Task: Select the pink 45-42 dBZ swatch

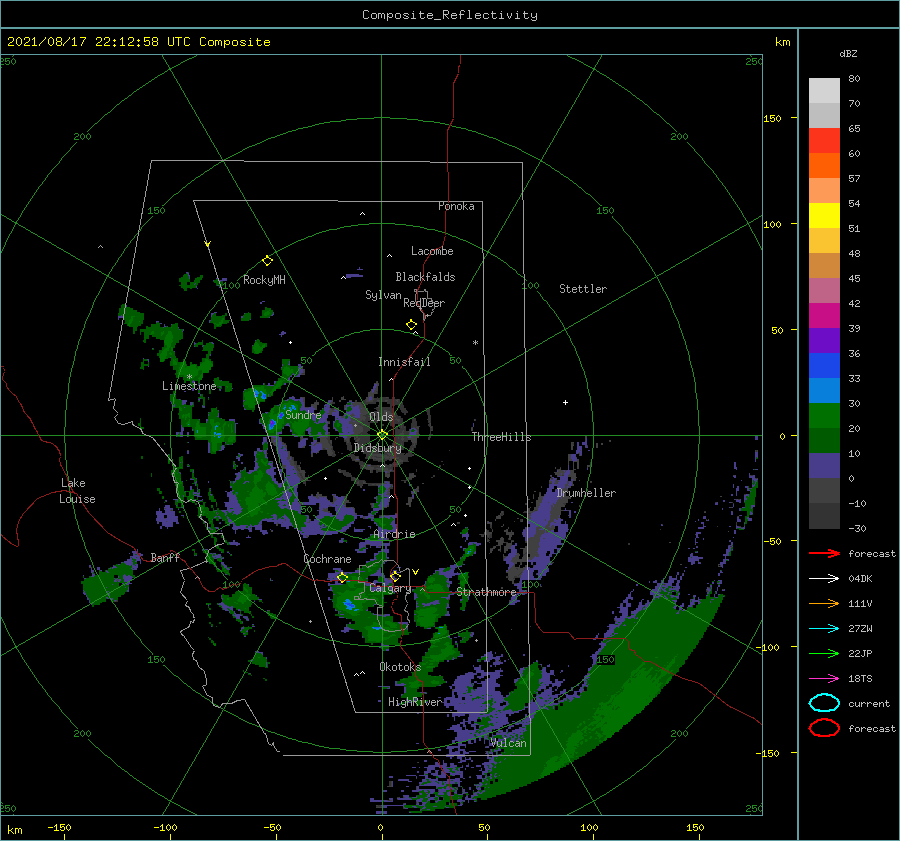Action: [x=824, y=290]
